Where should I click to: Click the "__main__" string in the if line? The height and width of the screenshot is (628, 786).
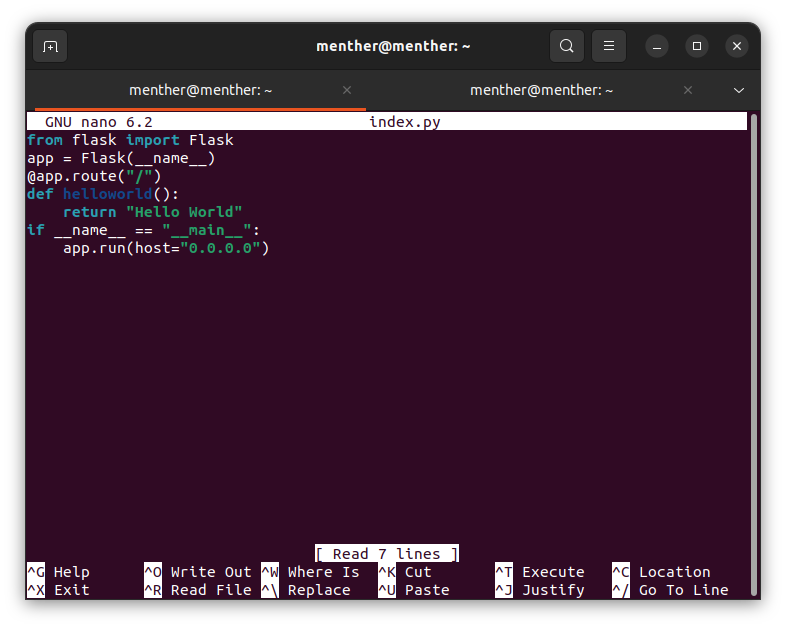(207, 230)
